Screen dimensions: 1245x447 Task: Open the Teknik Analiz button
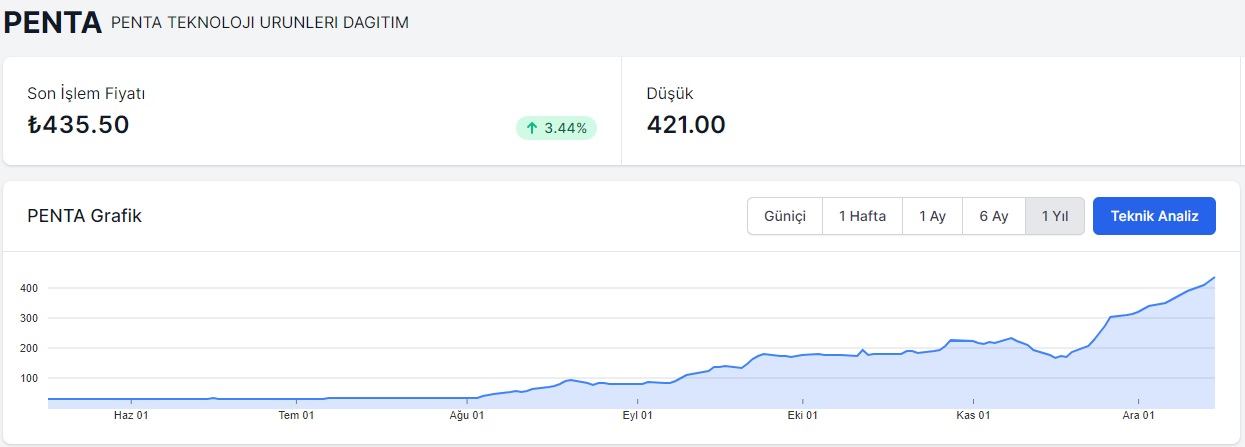[1154, 216]
